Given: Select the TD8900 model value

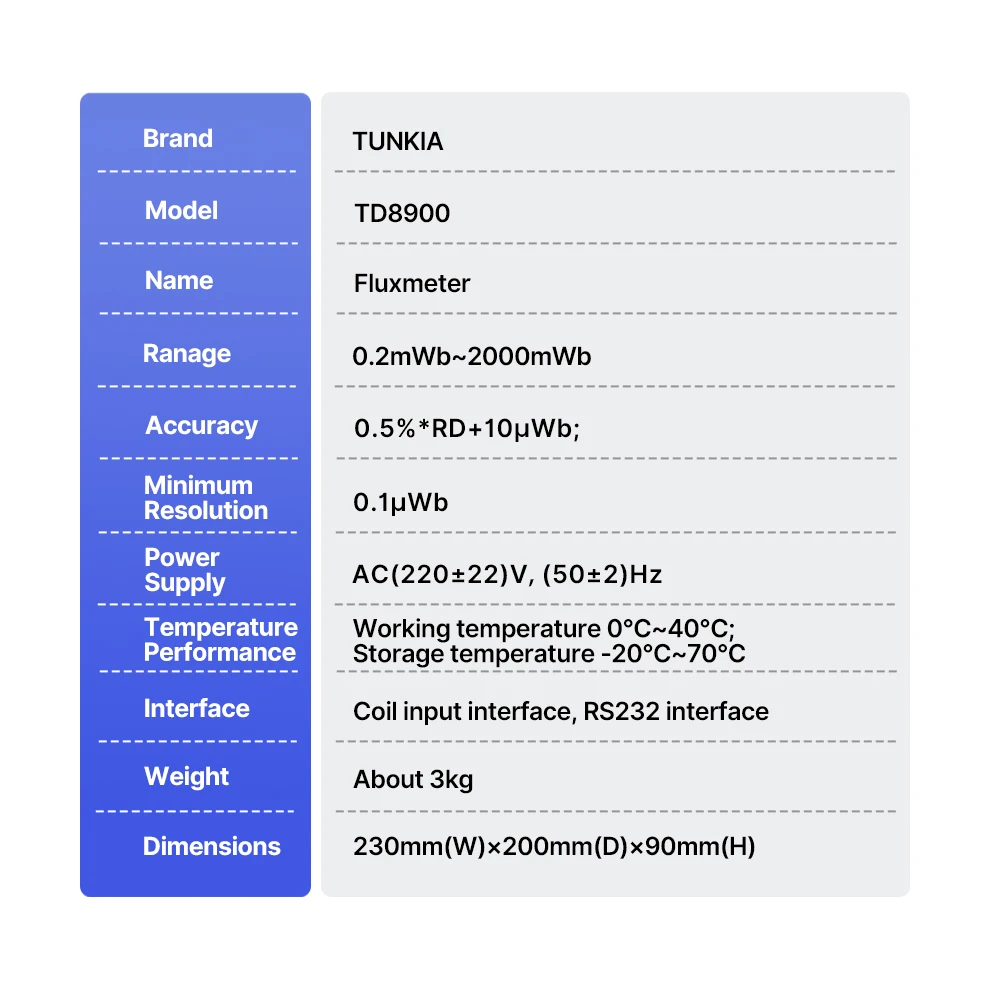Looking at the screenshot, I should click(x=402, y=214).
